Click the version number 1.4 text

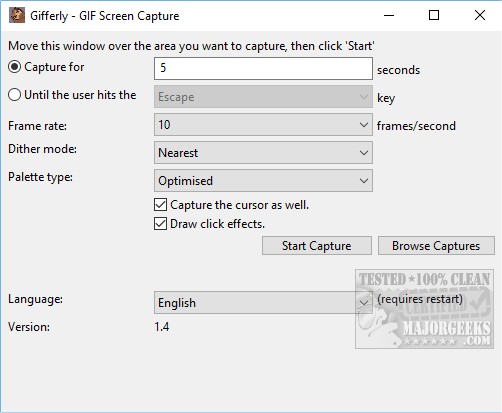[x=162, y=327]
